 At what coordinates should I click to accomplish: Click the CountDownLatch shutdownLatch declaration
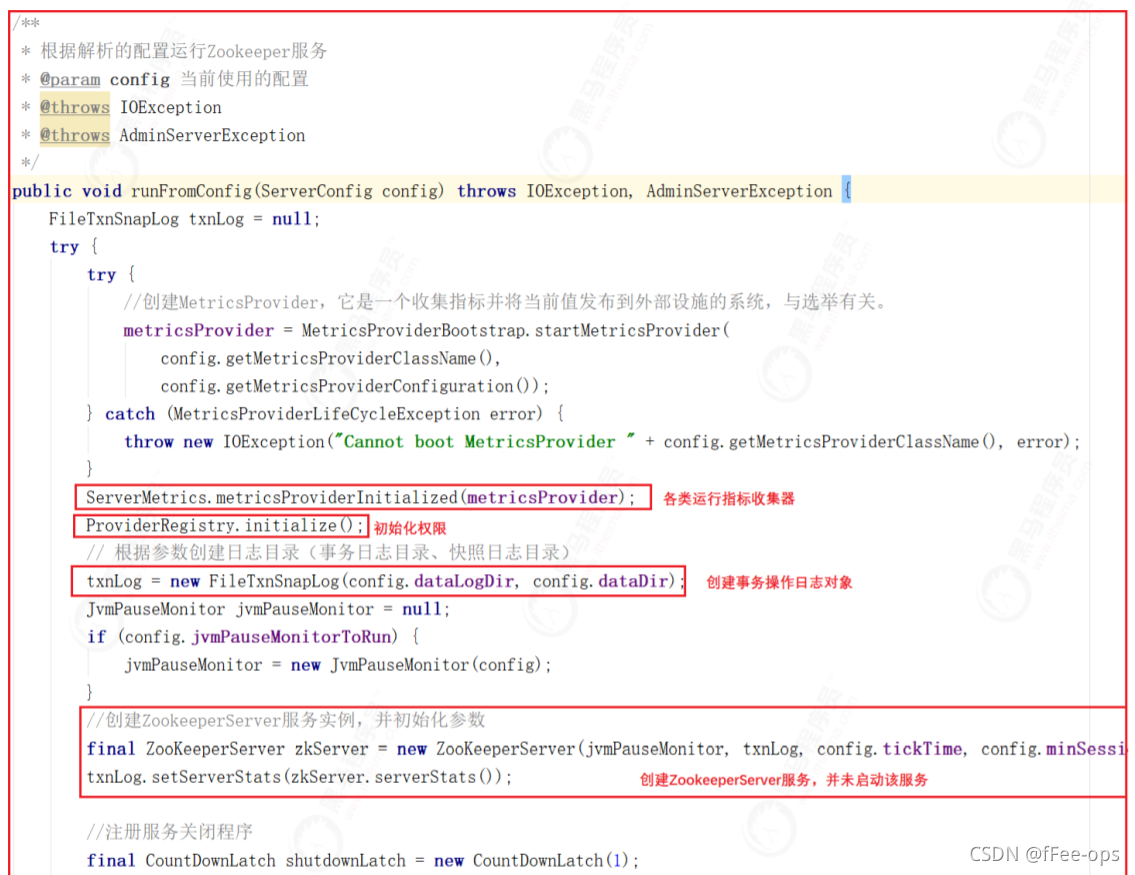[x=363, y=861]
